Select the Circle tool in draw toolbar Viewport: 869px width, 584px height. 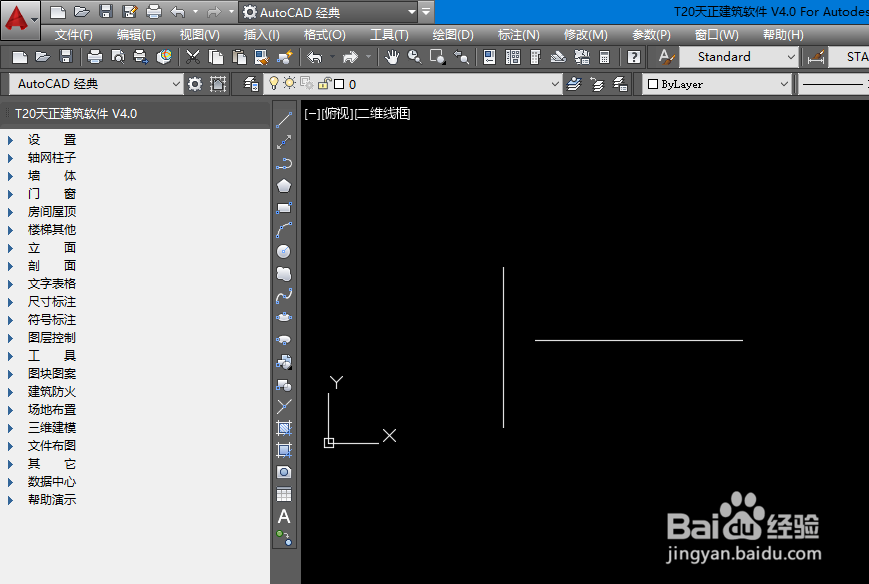[x=284, y=252]
